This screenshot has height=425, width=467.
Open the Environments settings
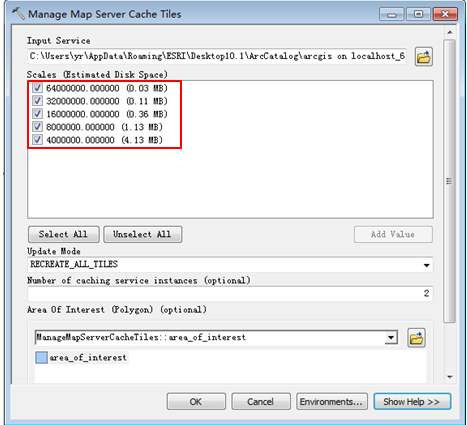332,402
